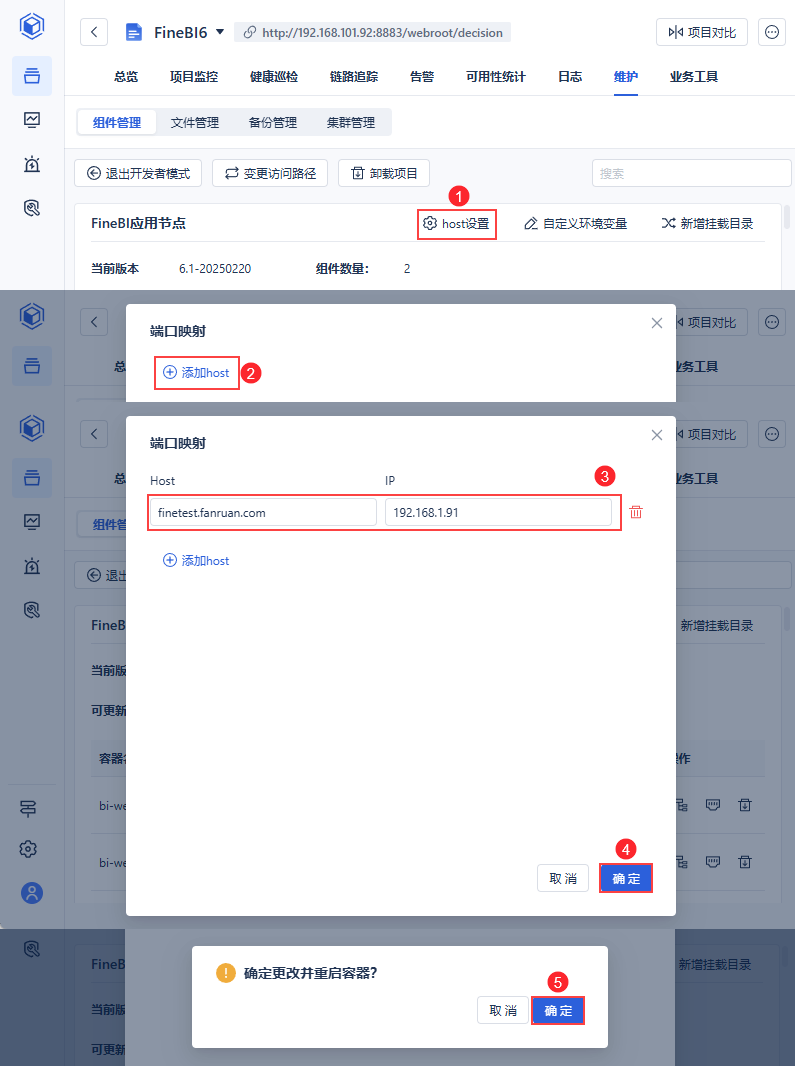Open the monitor chart icon in undimmed sidebar
The width and height of the screenshot is (795, 1066).
coord(32,120)
